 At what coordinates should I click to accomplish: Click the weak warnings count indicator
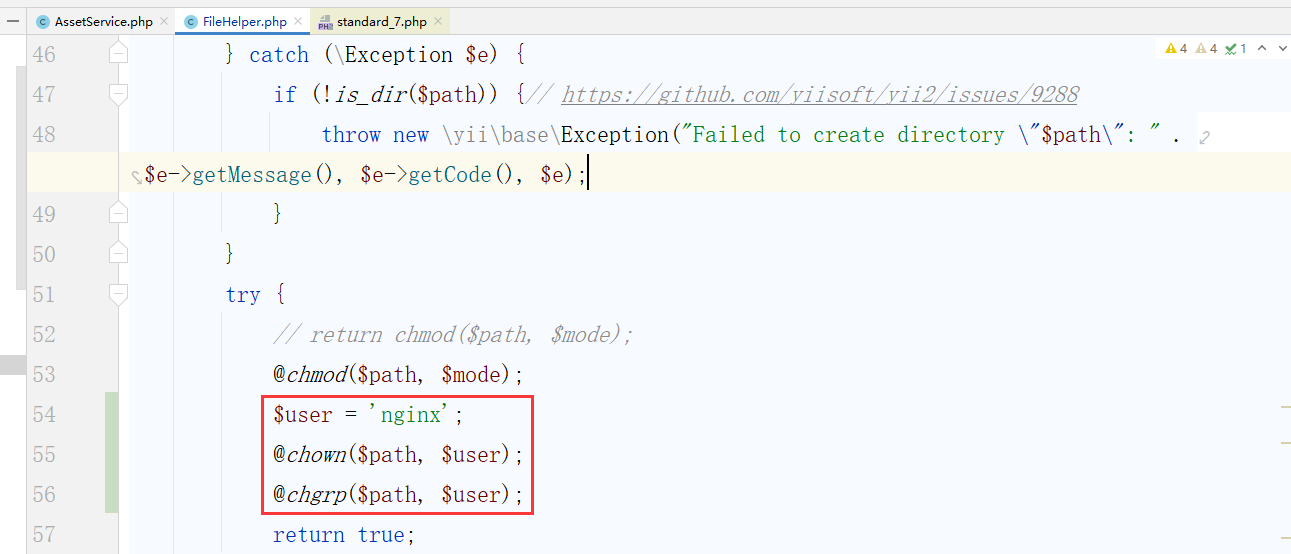pyautogui.click(x=1206, y=48)
